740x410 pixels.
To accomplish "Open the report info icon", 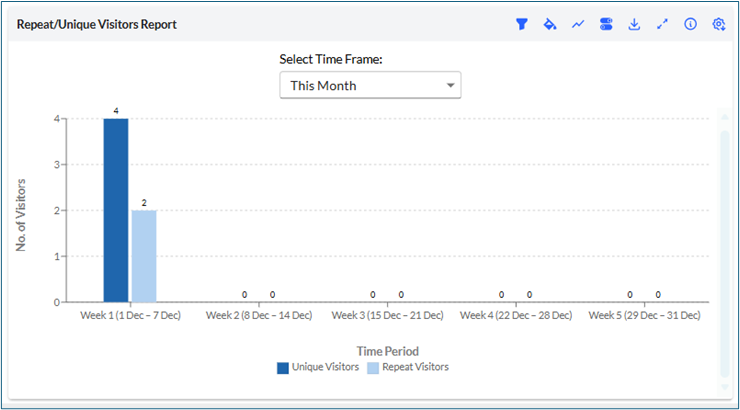I will pyautogui.click(x=690, y=24).
